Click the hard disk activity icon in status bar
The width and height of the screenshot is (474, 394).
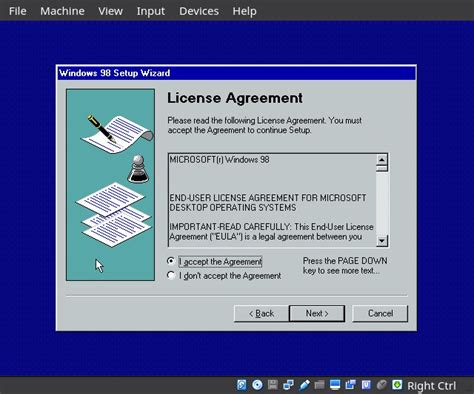pos(242,385)
